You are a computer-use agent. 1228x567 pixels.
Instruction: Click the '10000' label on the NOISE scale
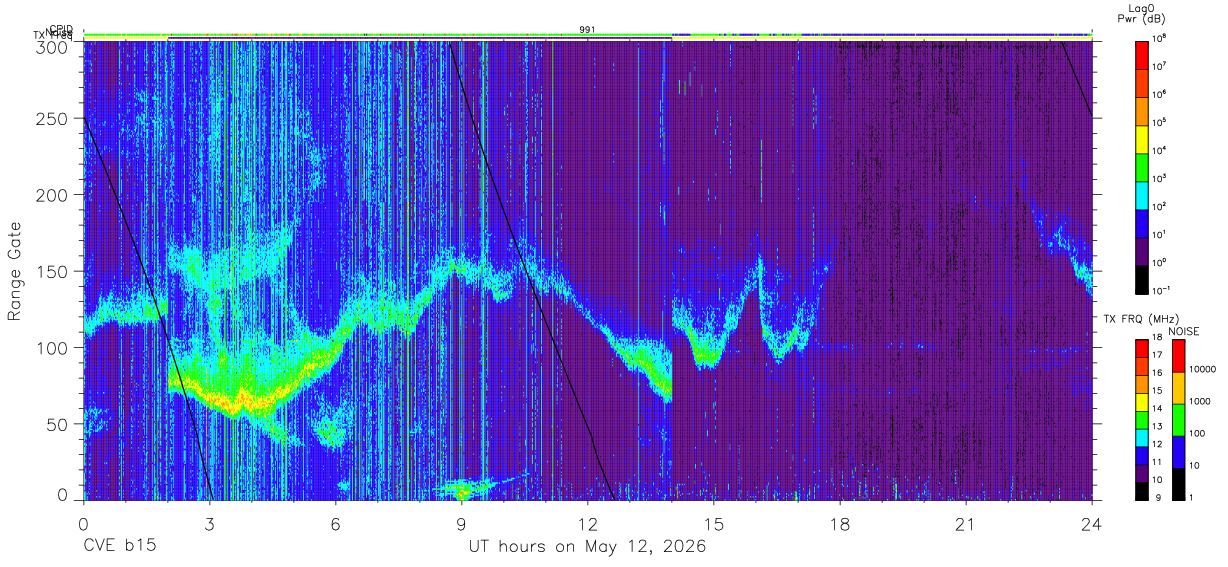click(x=1203, y=369)
